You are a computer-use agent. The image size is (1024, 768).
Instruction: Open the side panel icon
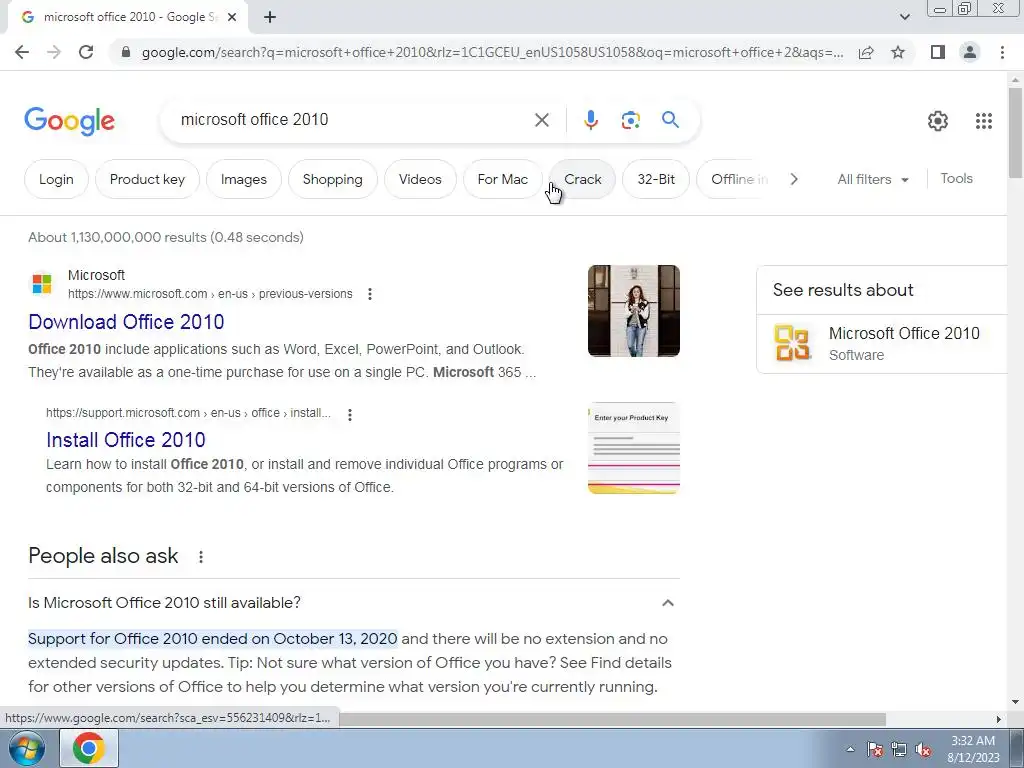938,52
